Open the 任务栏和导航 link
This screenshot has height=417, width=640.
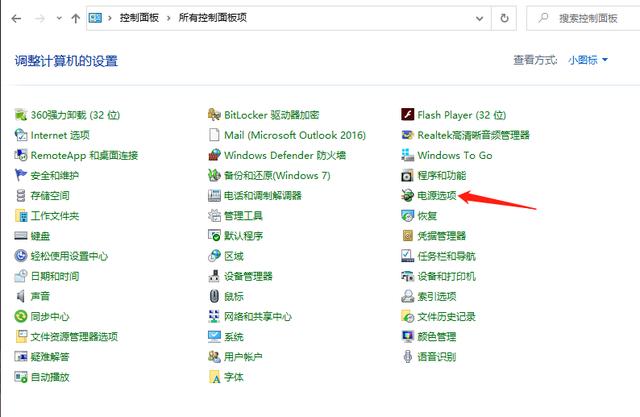point(447,256)
